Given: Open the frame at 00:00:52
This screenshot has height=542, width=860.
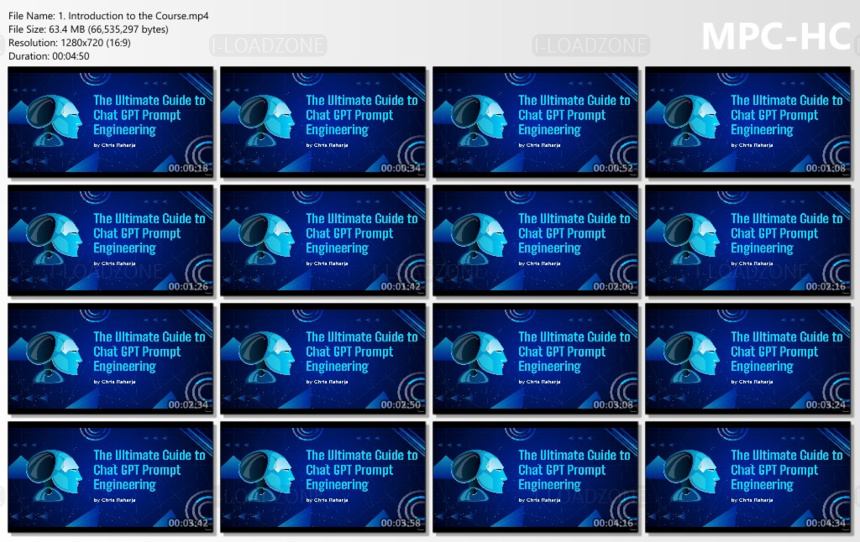Looking at the screenshot, I should click(x=536, y=122).
